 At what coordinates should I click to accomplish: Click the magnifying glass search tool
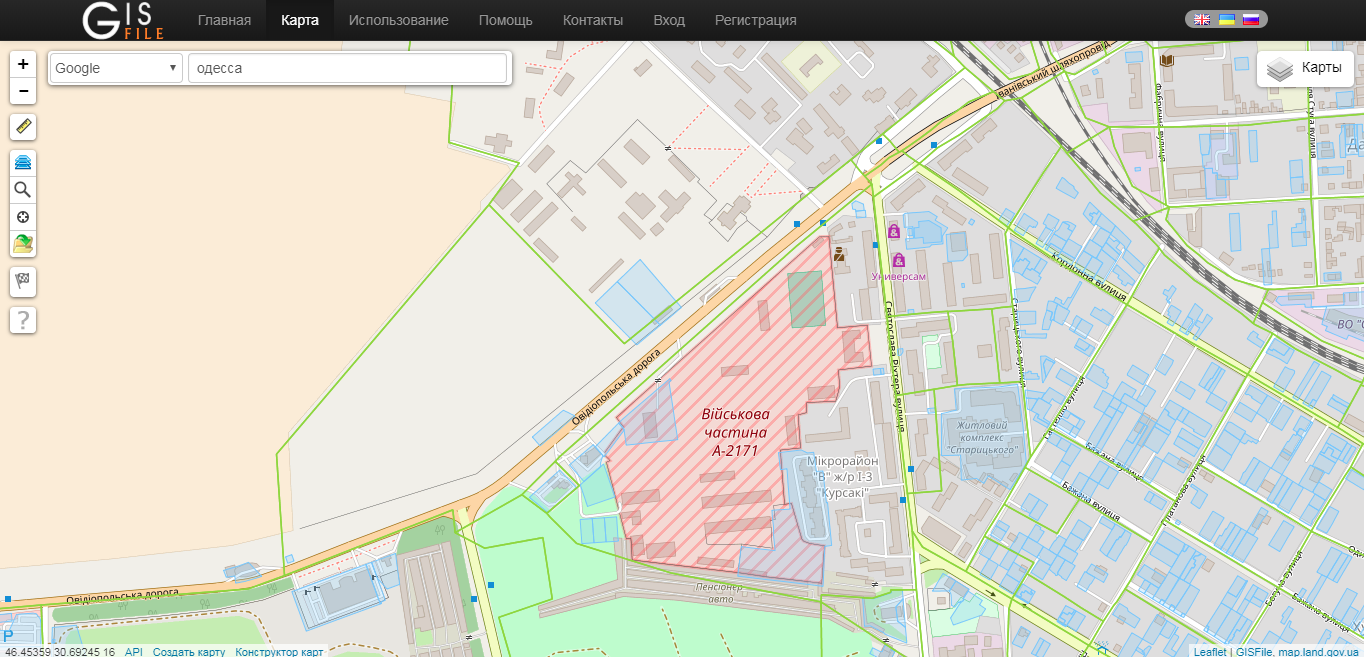tap(23, 190)
